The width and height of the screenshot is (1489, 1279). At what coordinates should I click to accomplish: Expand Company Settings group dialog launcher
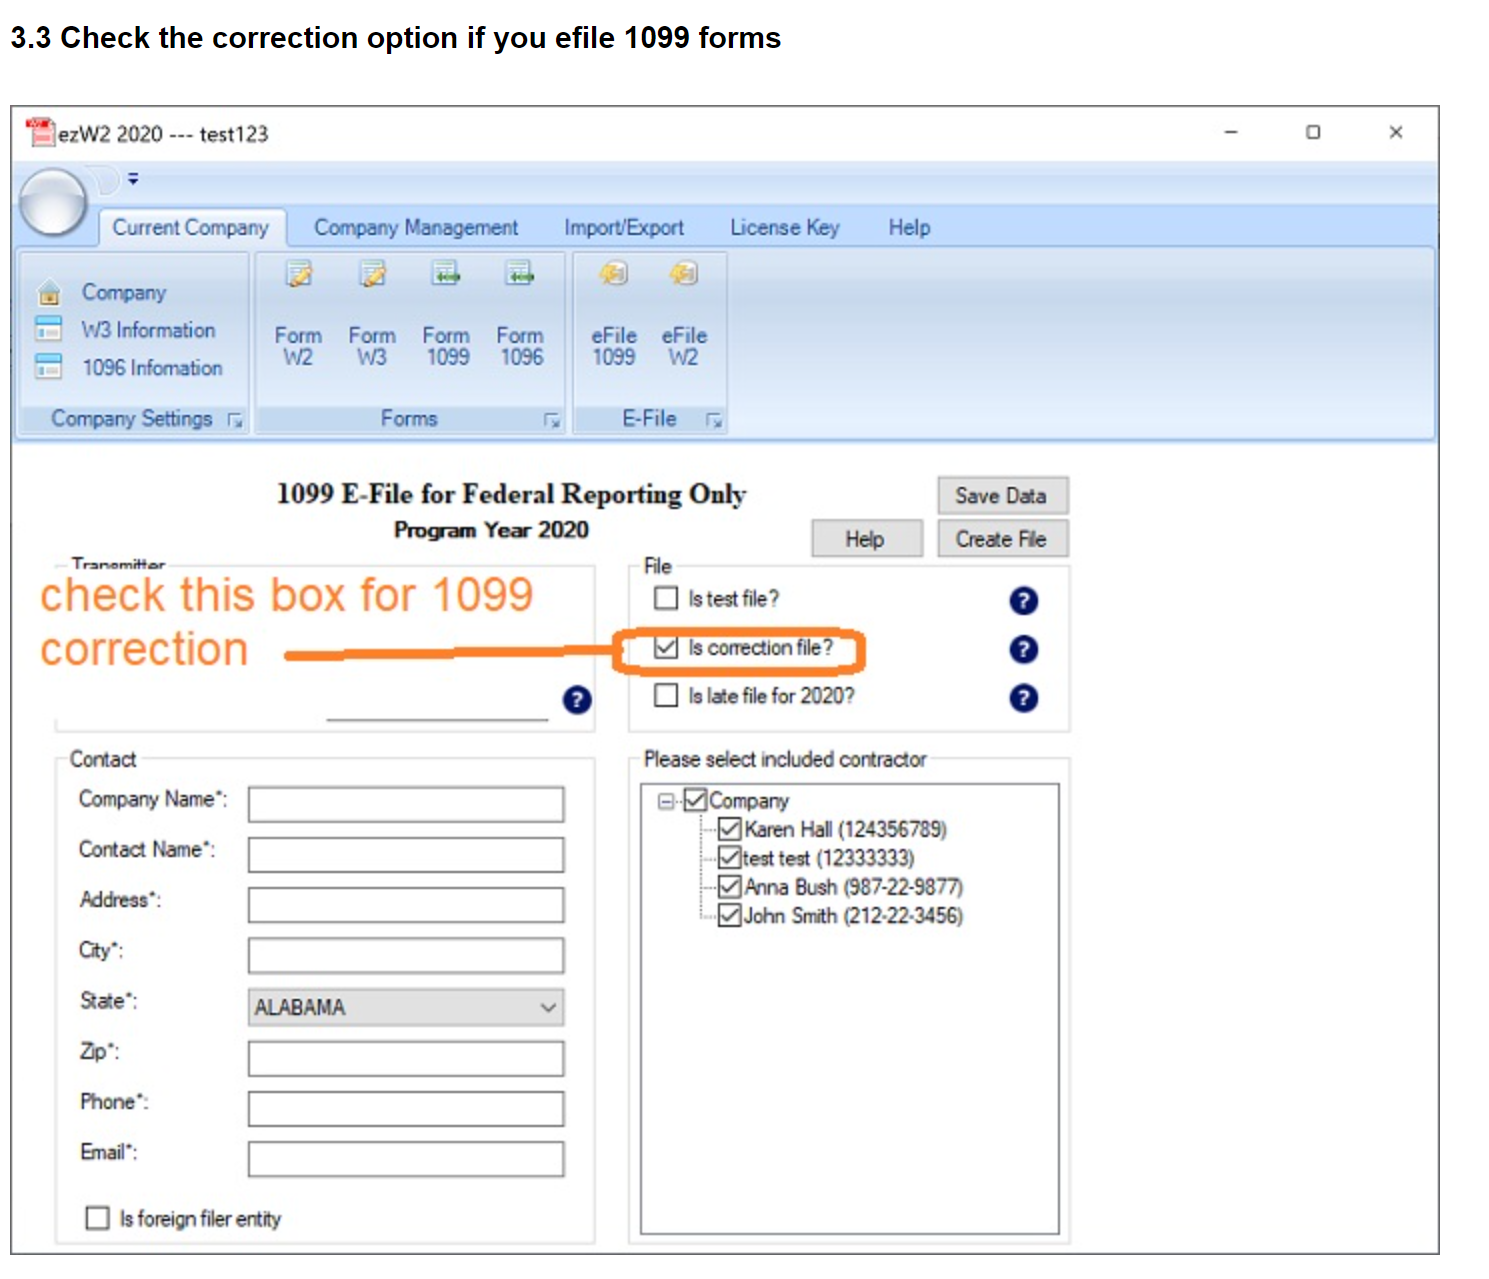[x=235, y=420]
